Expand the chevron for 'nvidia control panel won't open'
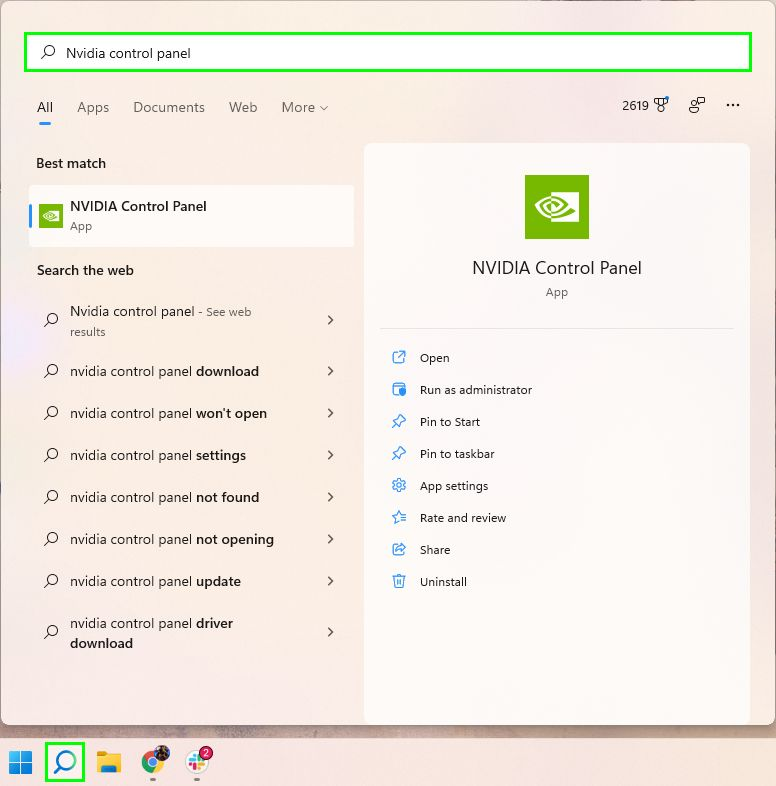This screenshot has width=776, height=786. pyautogui.click(x=330, y=413)
